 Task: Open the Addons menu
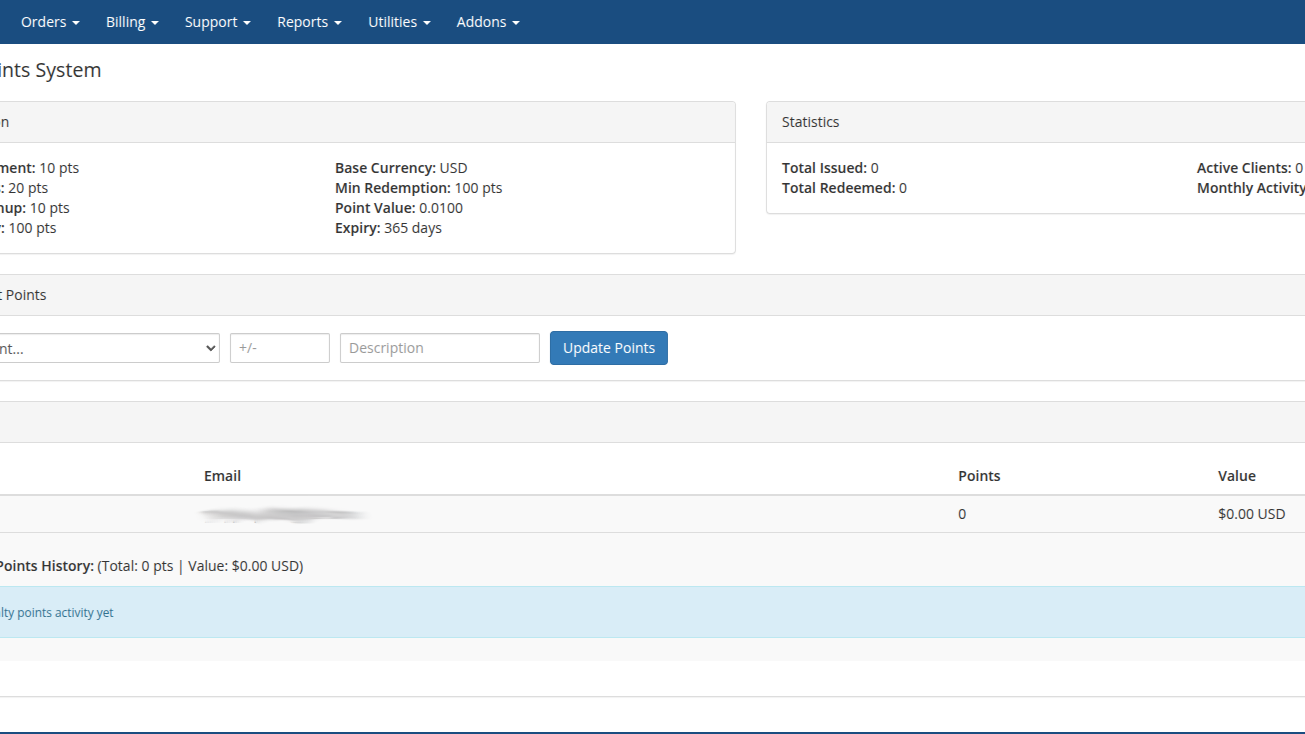(487, 22)
